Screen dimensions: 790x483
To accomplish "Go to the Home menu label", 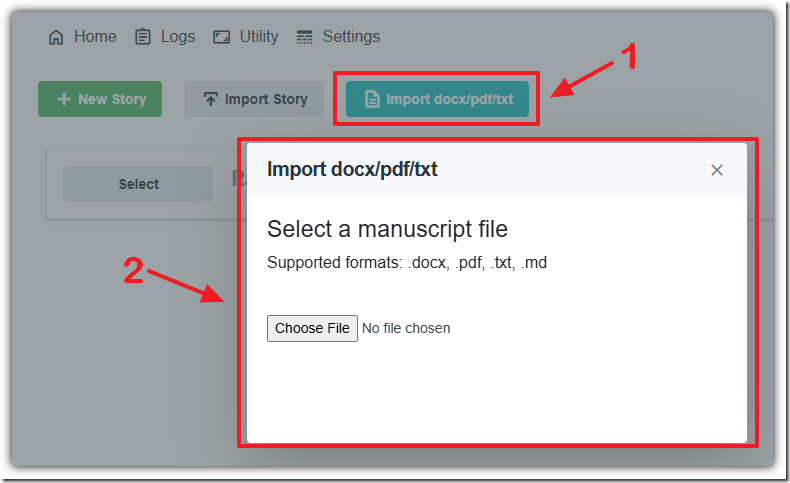I will pyautogui.click(x=95, y=37).
